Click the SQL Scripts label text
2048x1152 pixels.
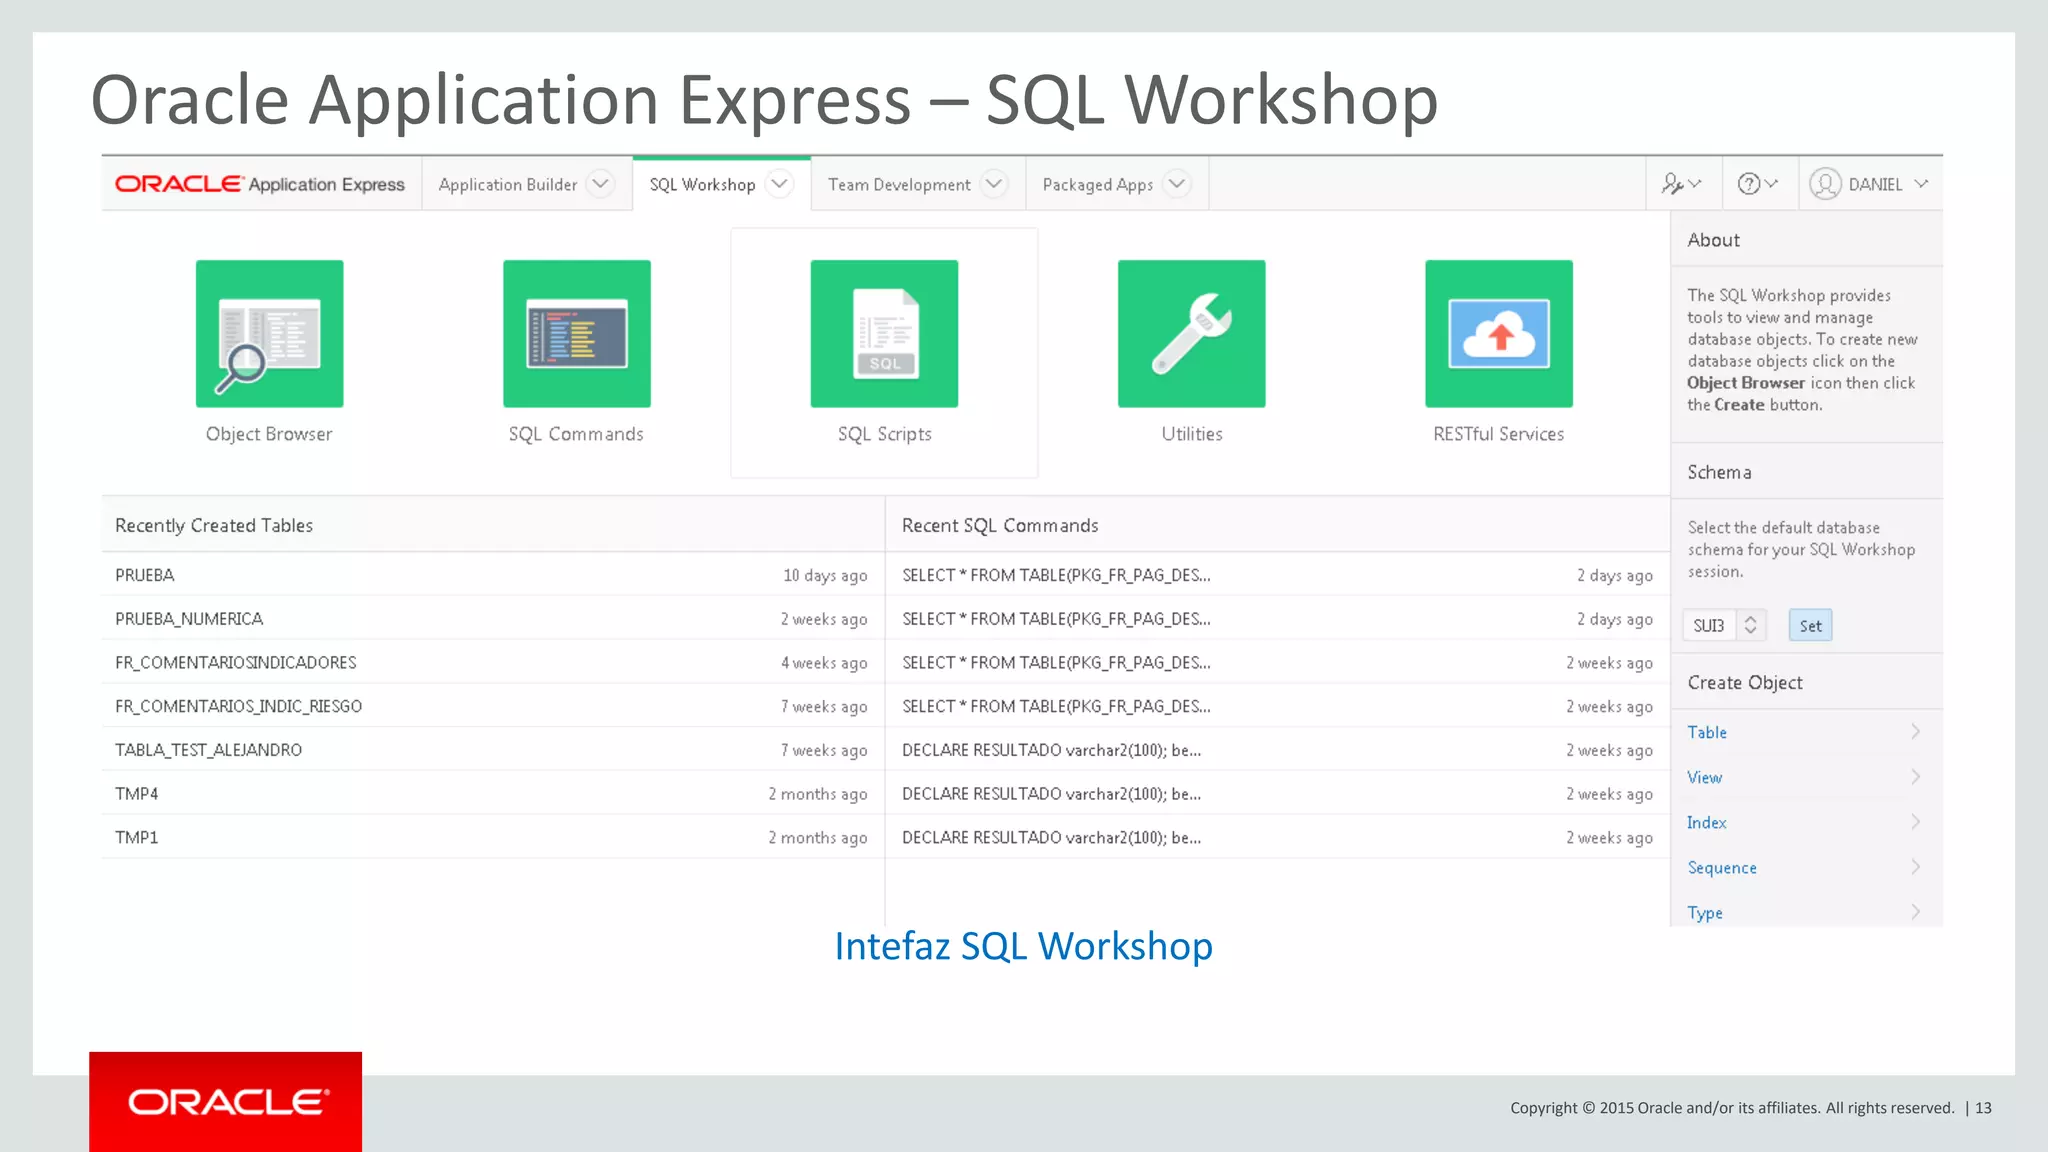[884, 434]
